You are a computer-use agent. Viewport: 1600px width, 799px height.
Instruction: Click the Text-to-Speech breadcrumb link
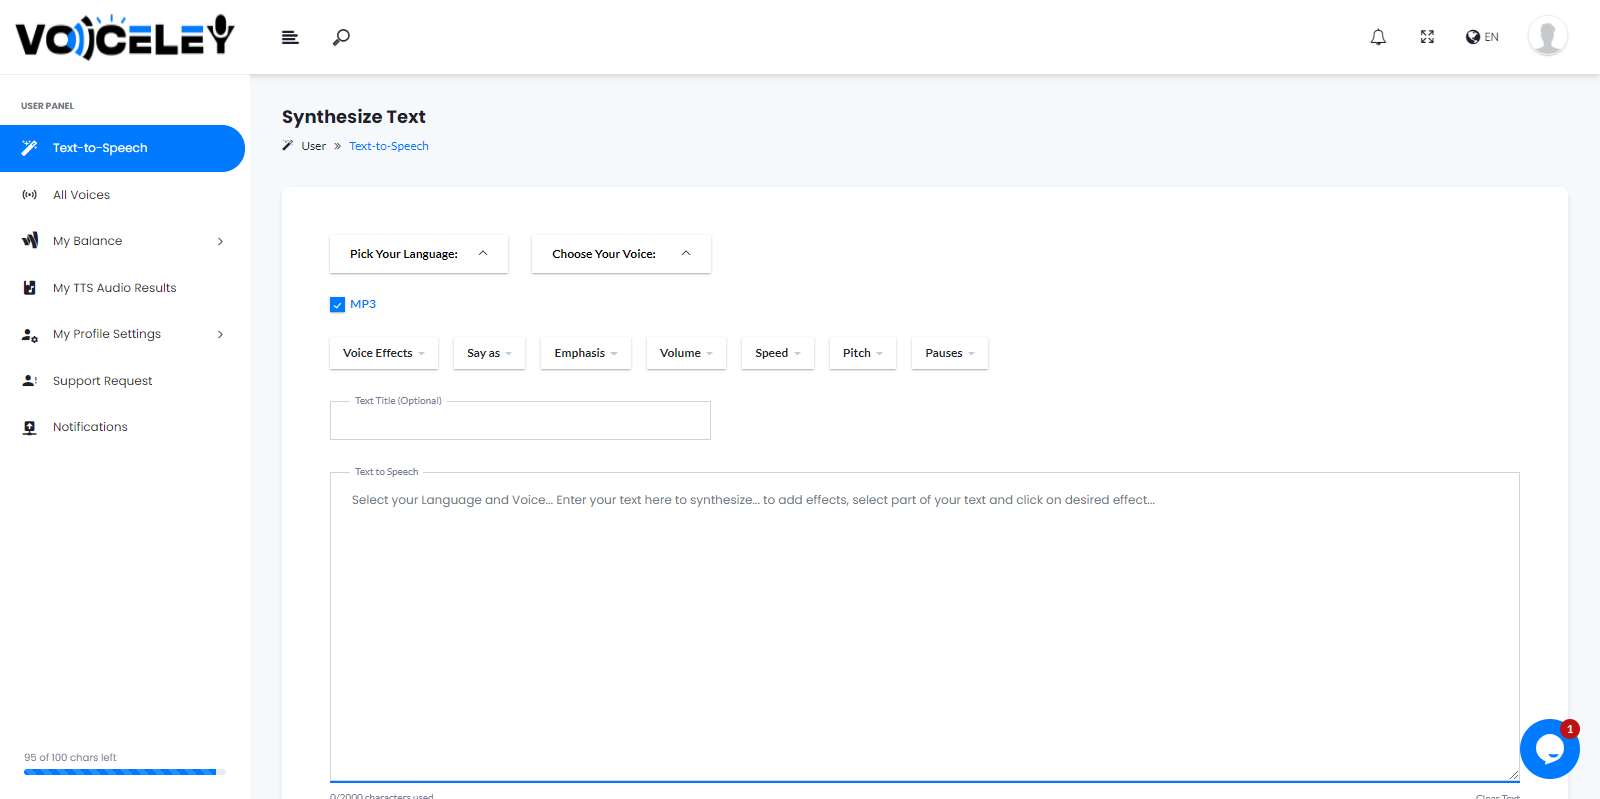(x=389, y=146)
